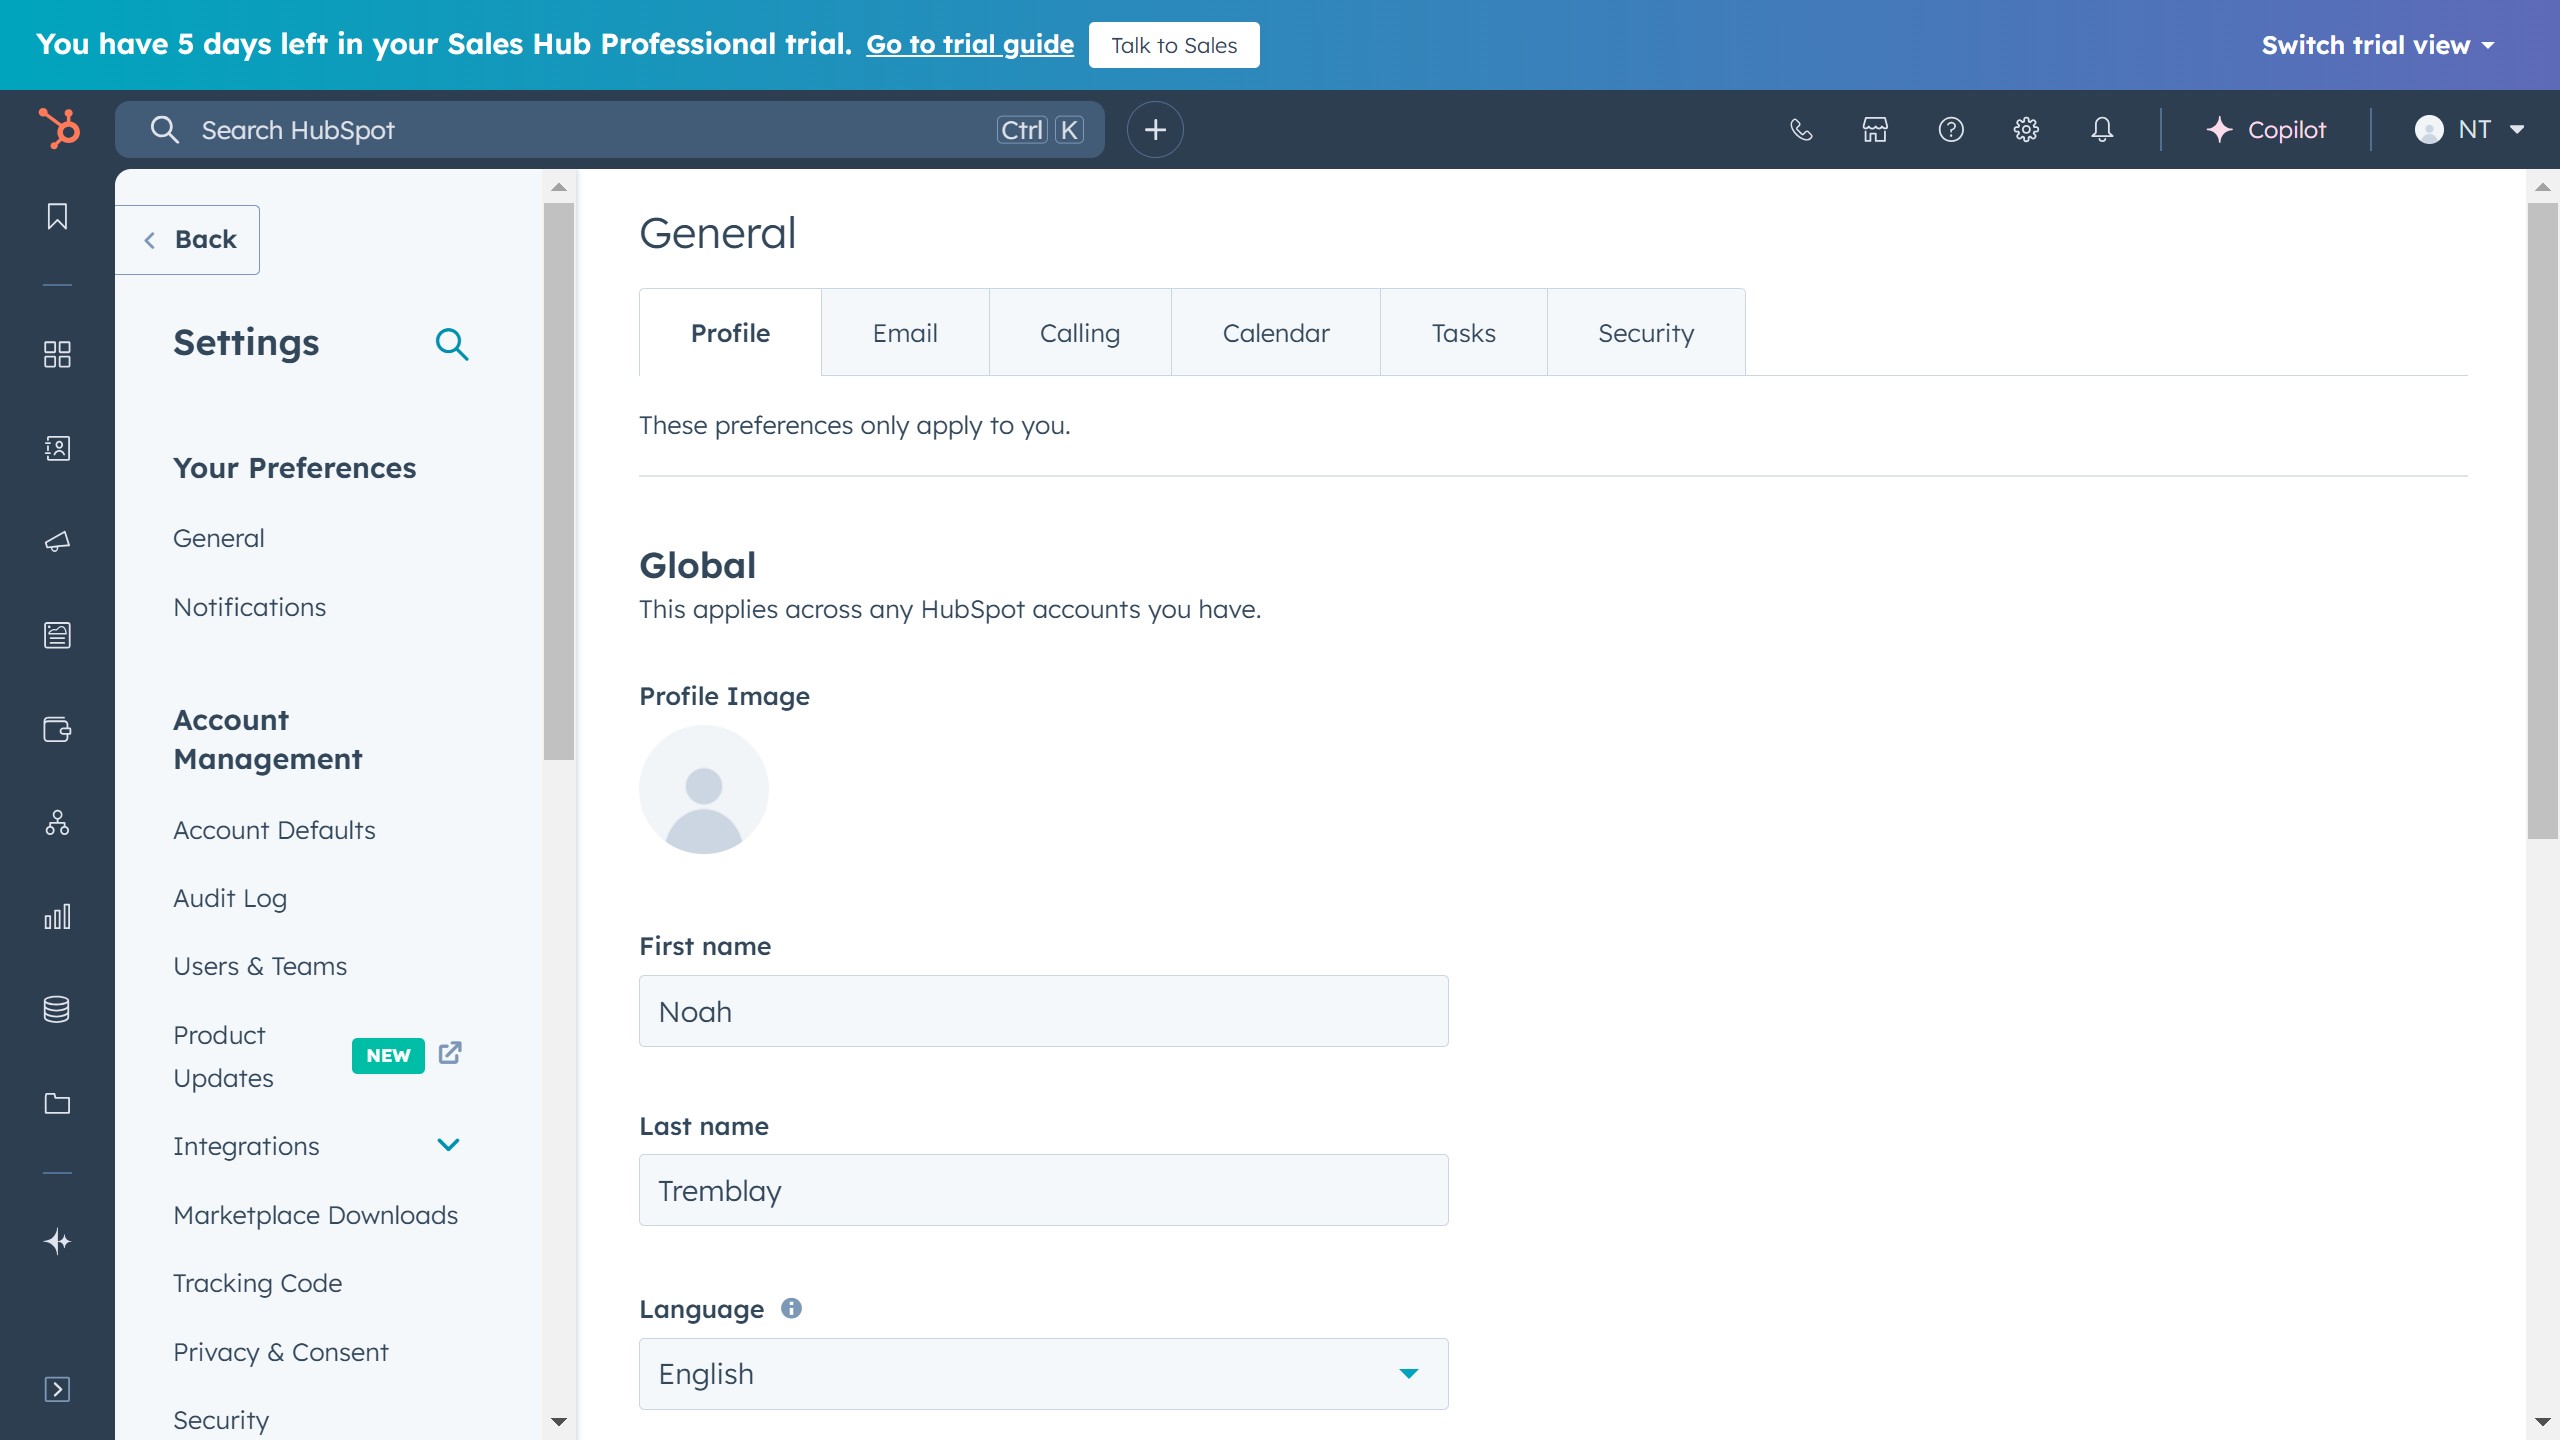Click the First name field containing Noah
Viewport: 2560px width, 1440px height.
pyautogui.click(x=1043, y=1011)
